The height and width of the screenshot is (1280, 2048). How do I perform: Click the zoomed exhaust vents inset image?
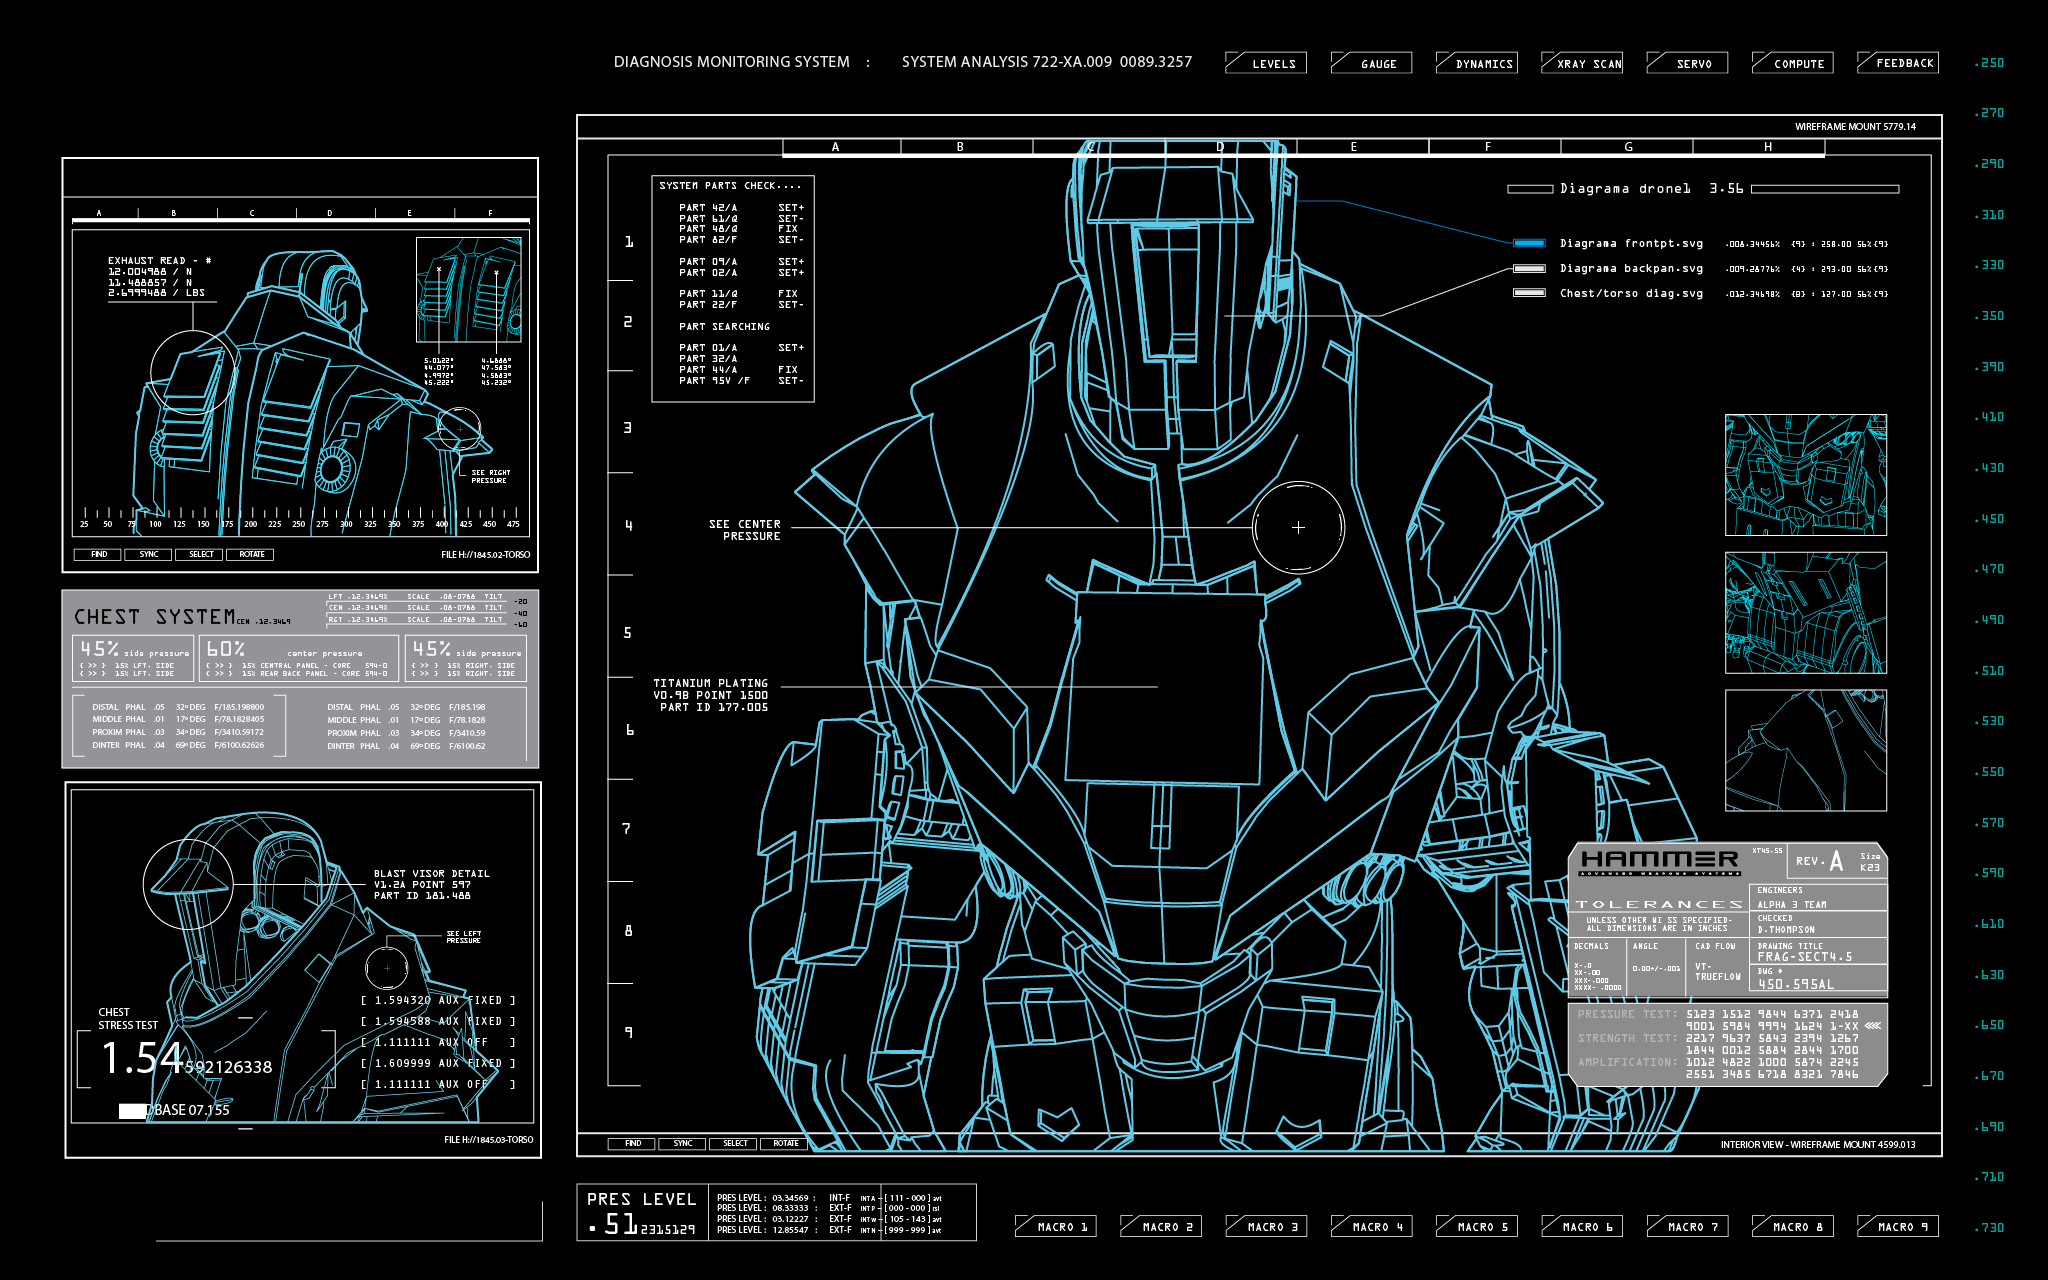[x=468, y=290]
